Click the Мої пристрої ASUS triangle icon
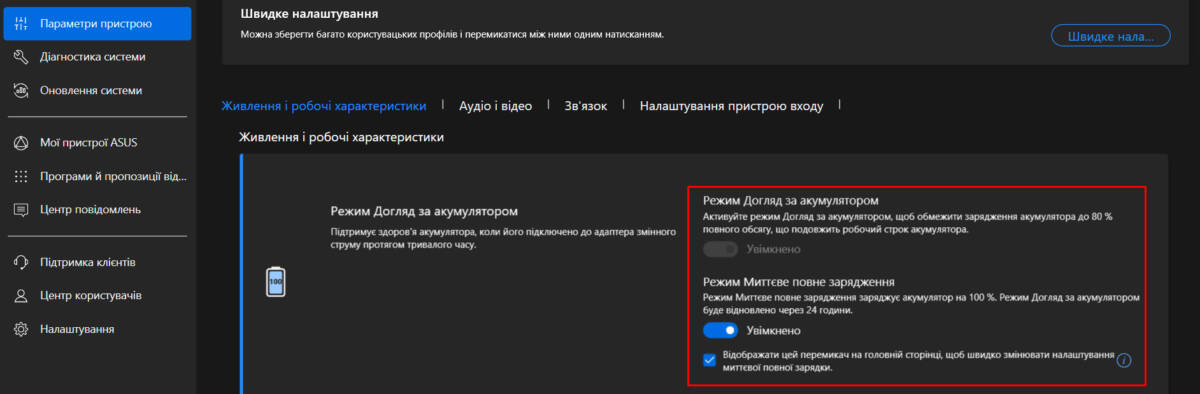This screenshot has height=394, width=1200. 20,143
